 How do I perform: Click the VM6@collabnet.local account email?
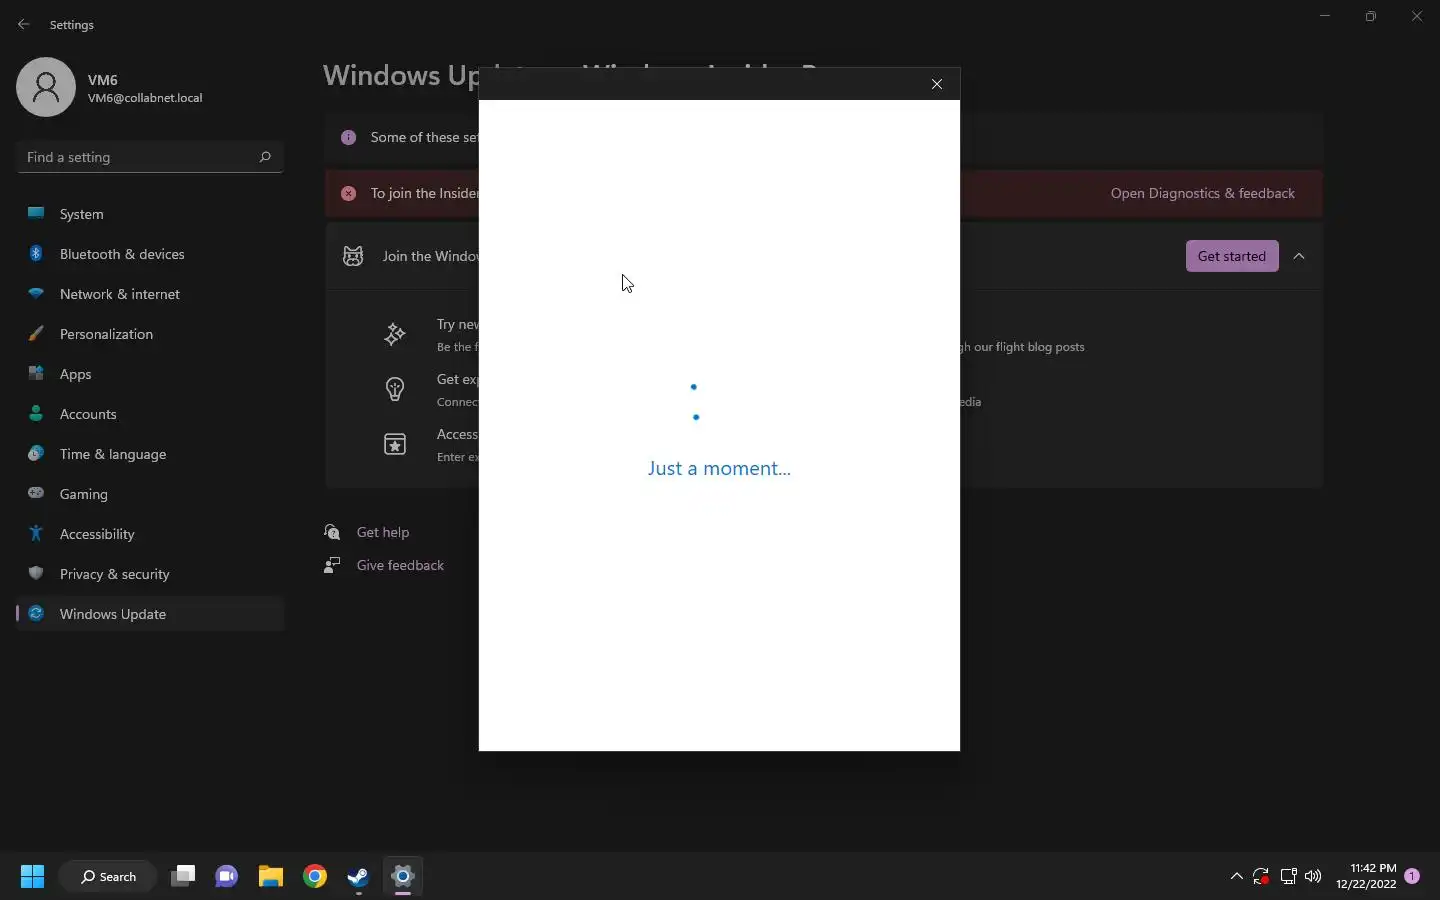point(145,98)
